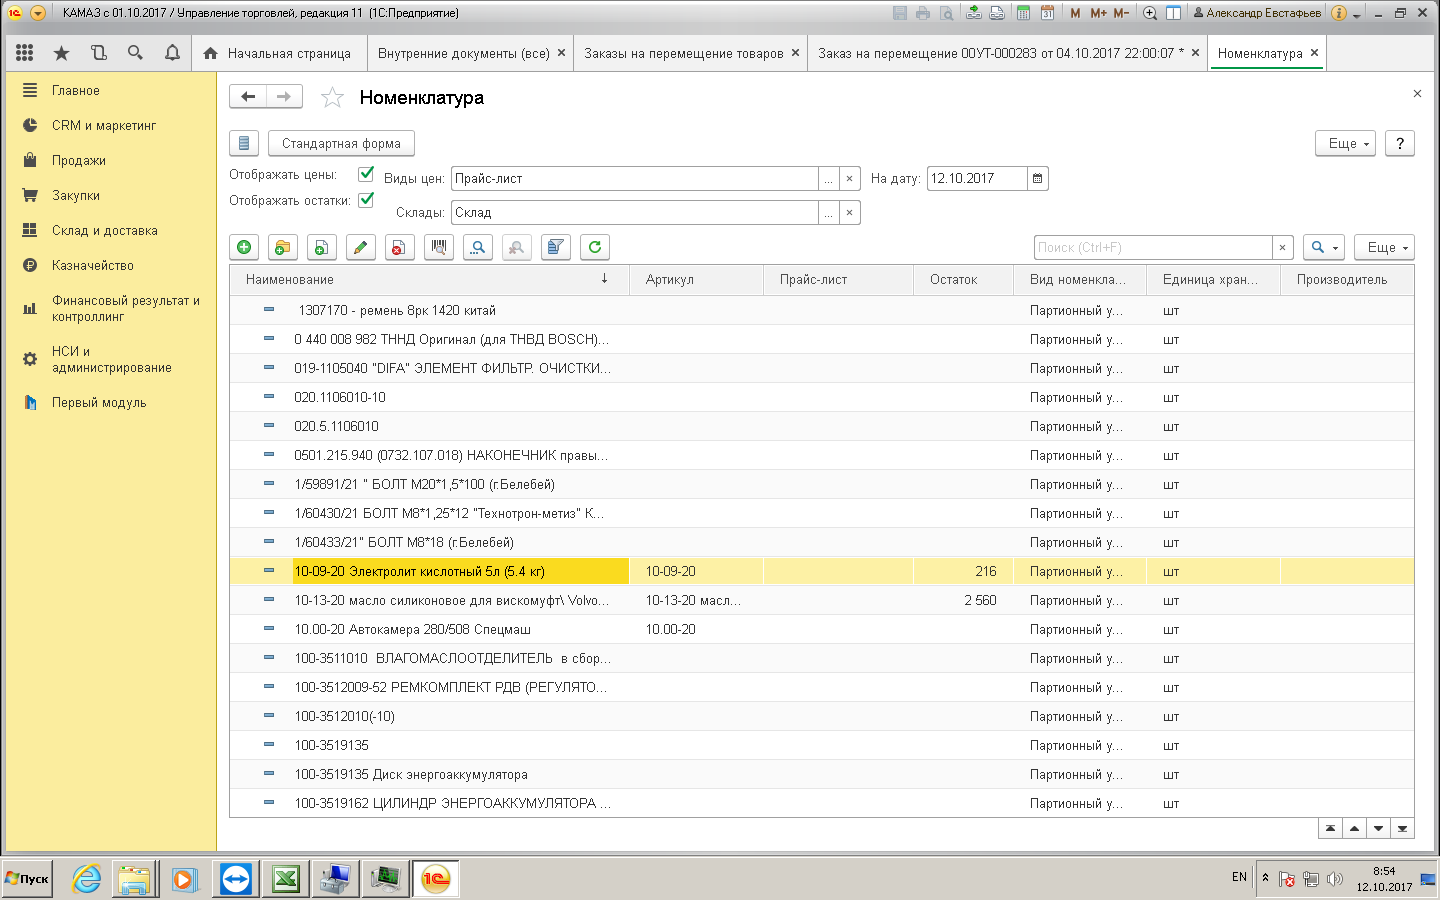Open list settings filter icon
This screenshot has width=1440, height=900.
pos(556,247)
